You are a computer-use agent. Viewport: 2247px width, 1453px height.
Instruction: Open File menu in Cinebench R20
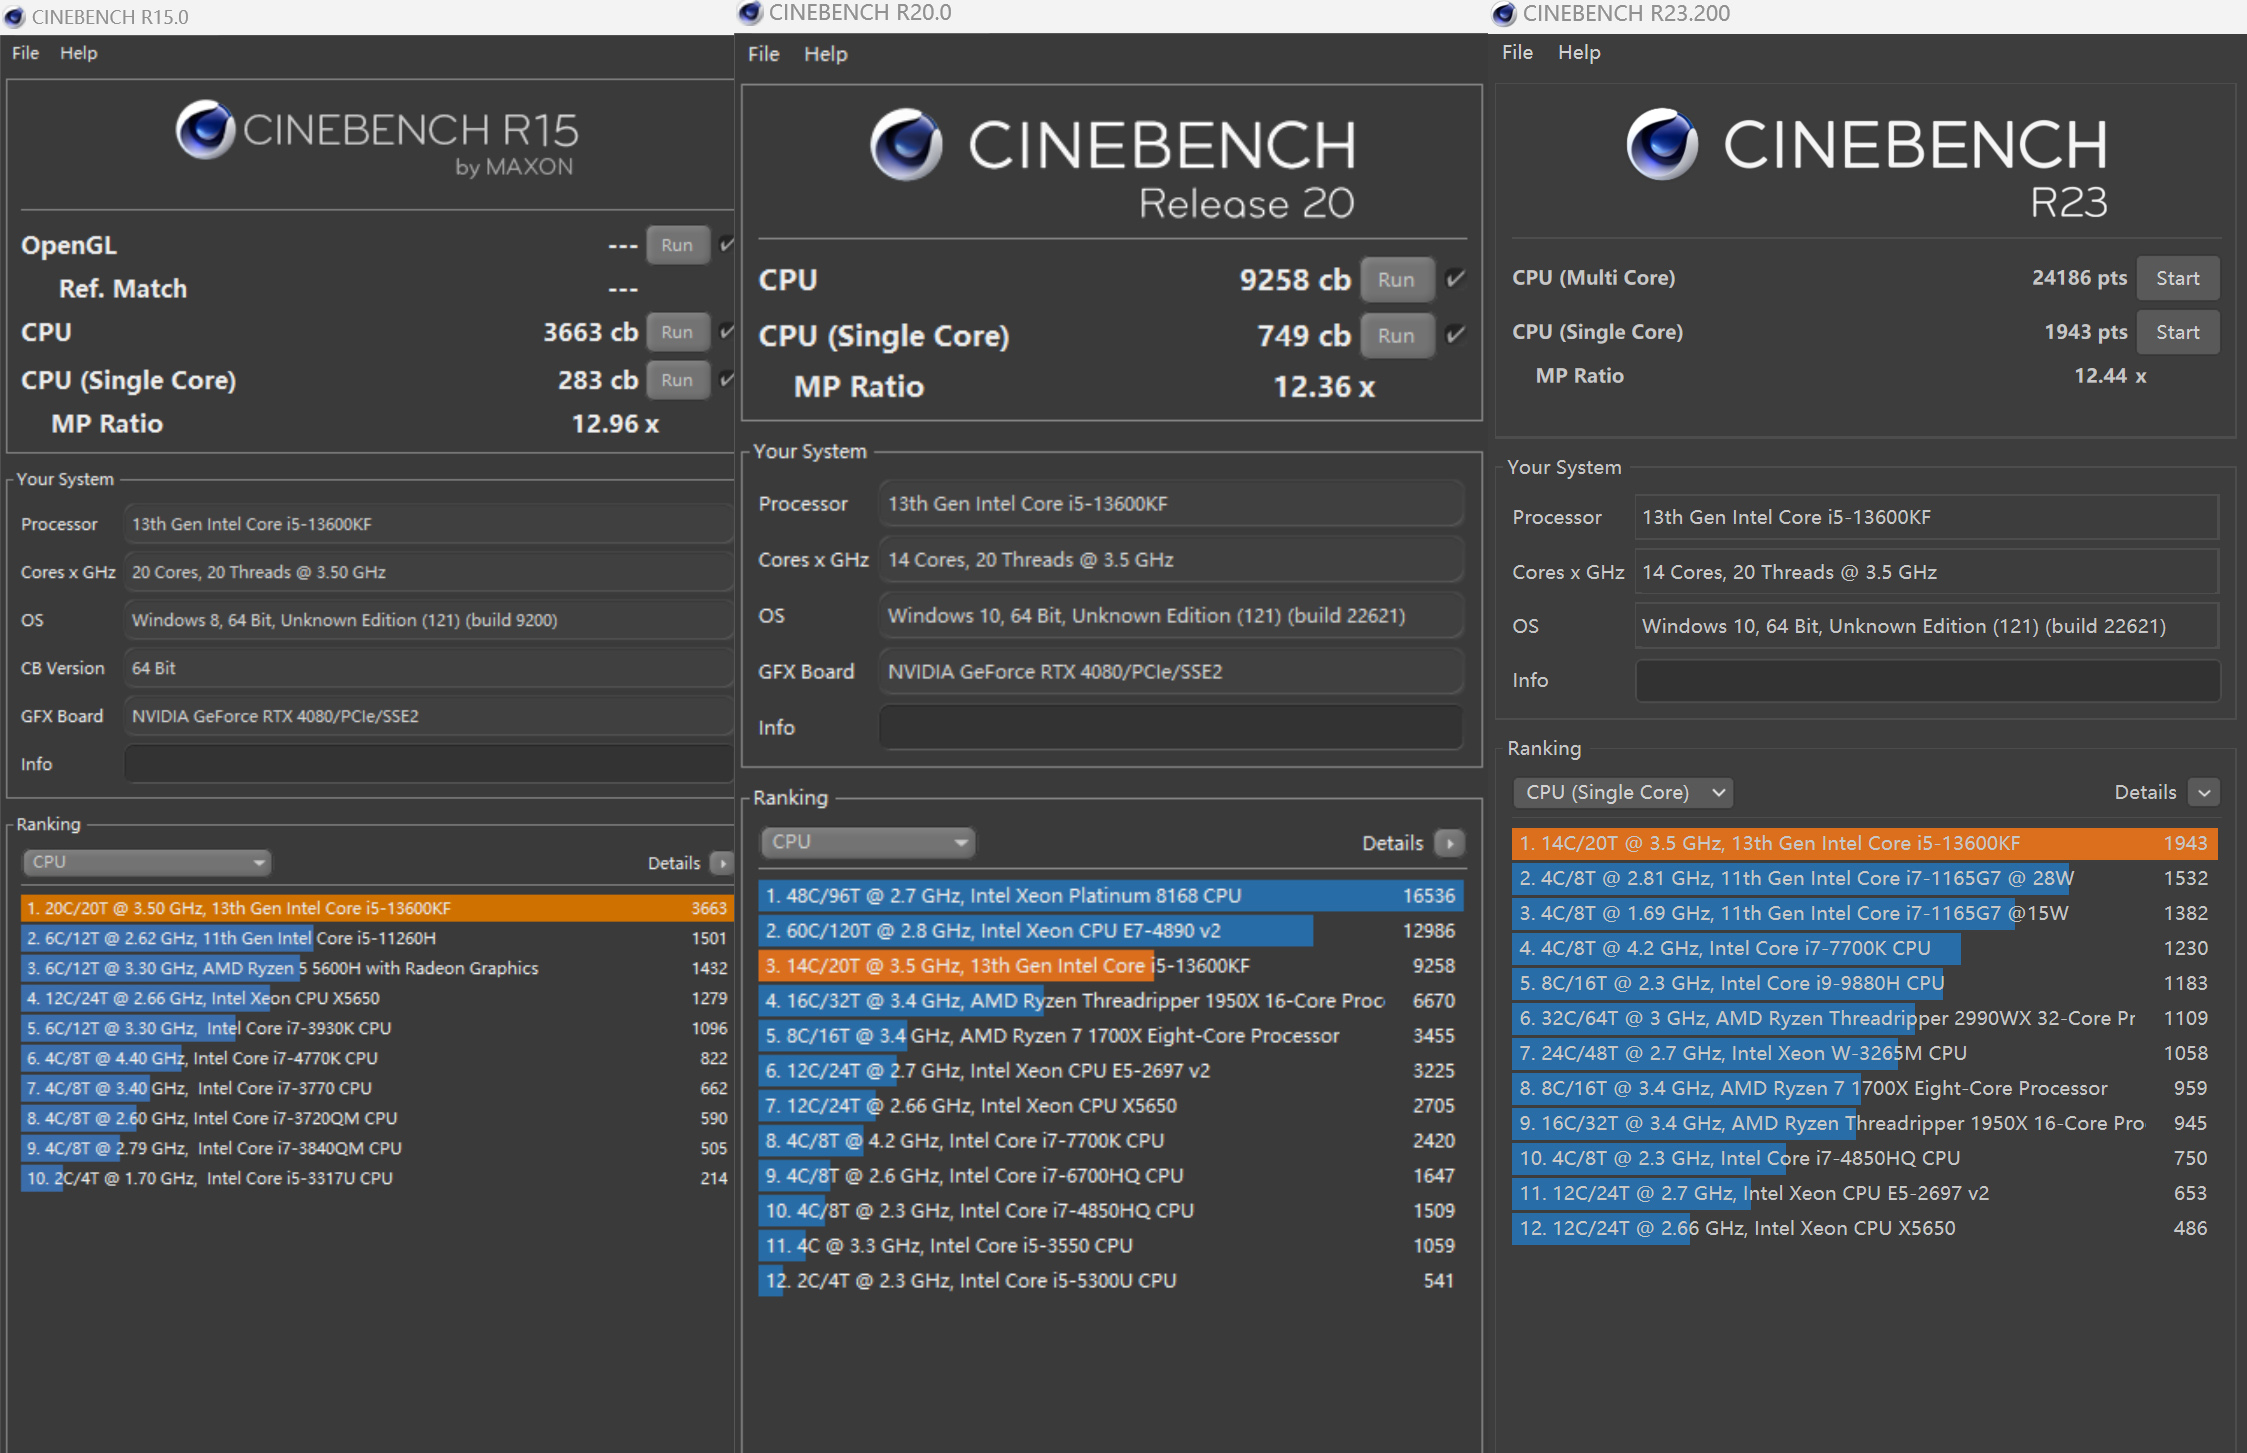[x=763, y=54]
